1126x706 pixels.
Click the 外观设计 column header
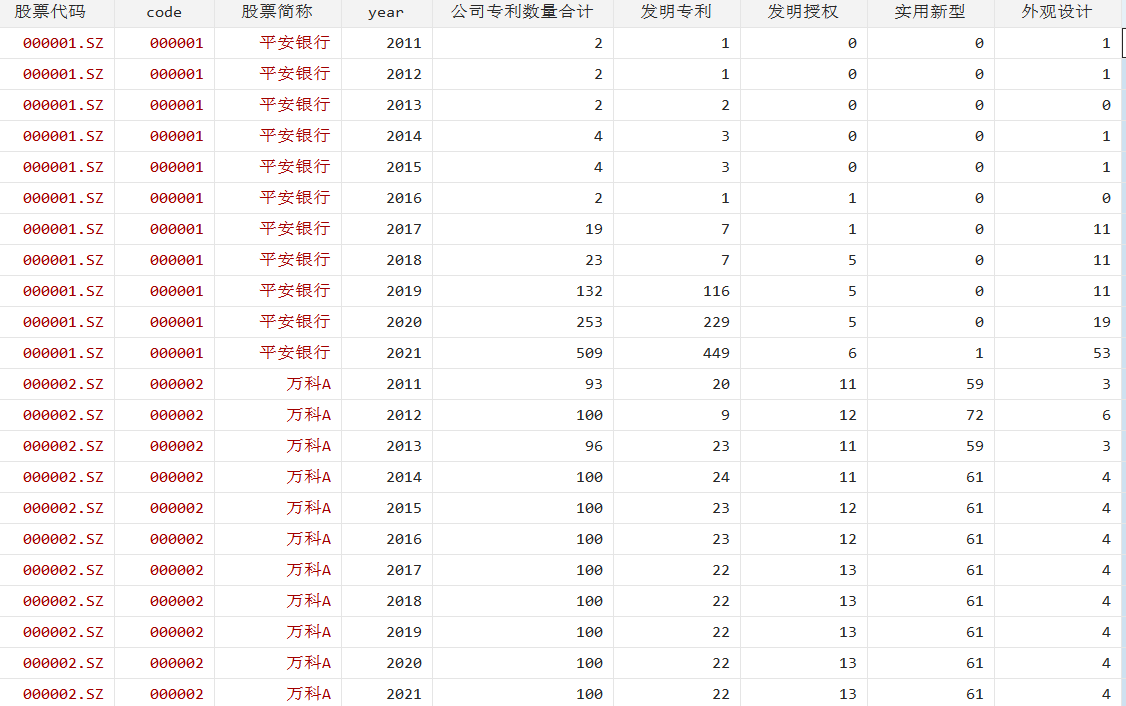[x=1057, y=12]
